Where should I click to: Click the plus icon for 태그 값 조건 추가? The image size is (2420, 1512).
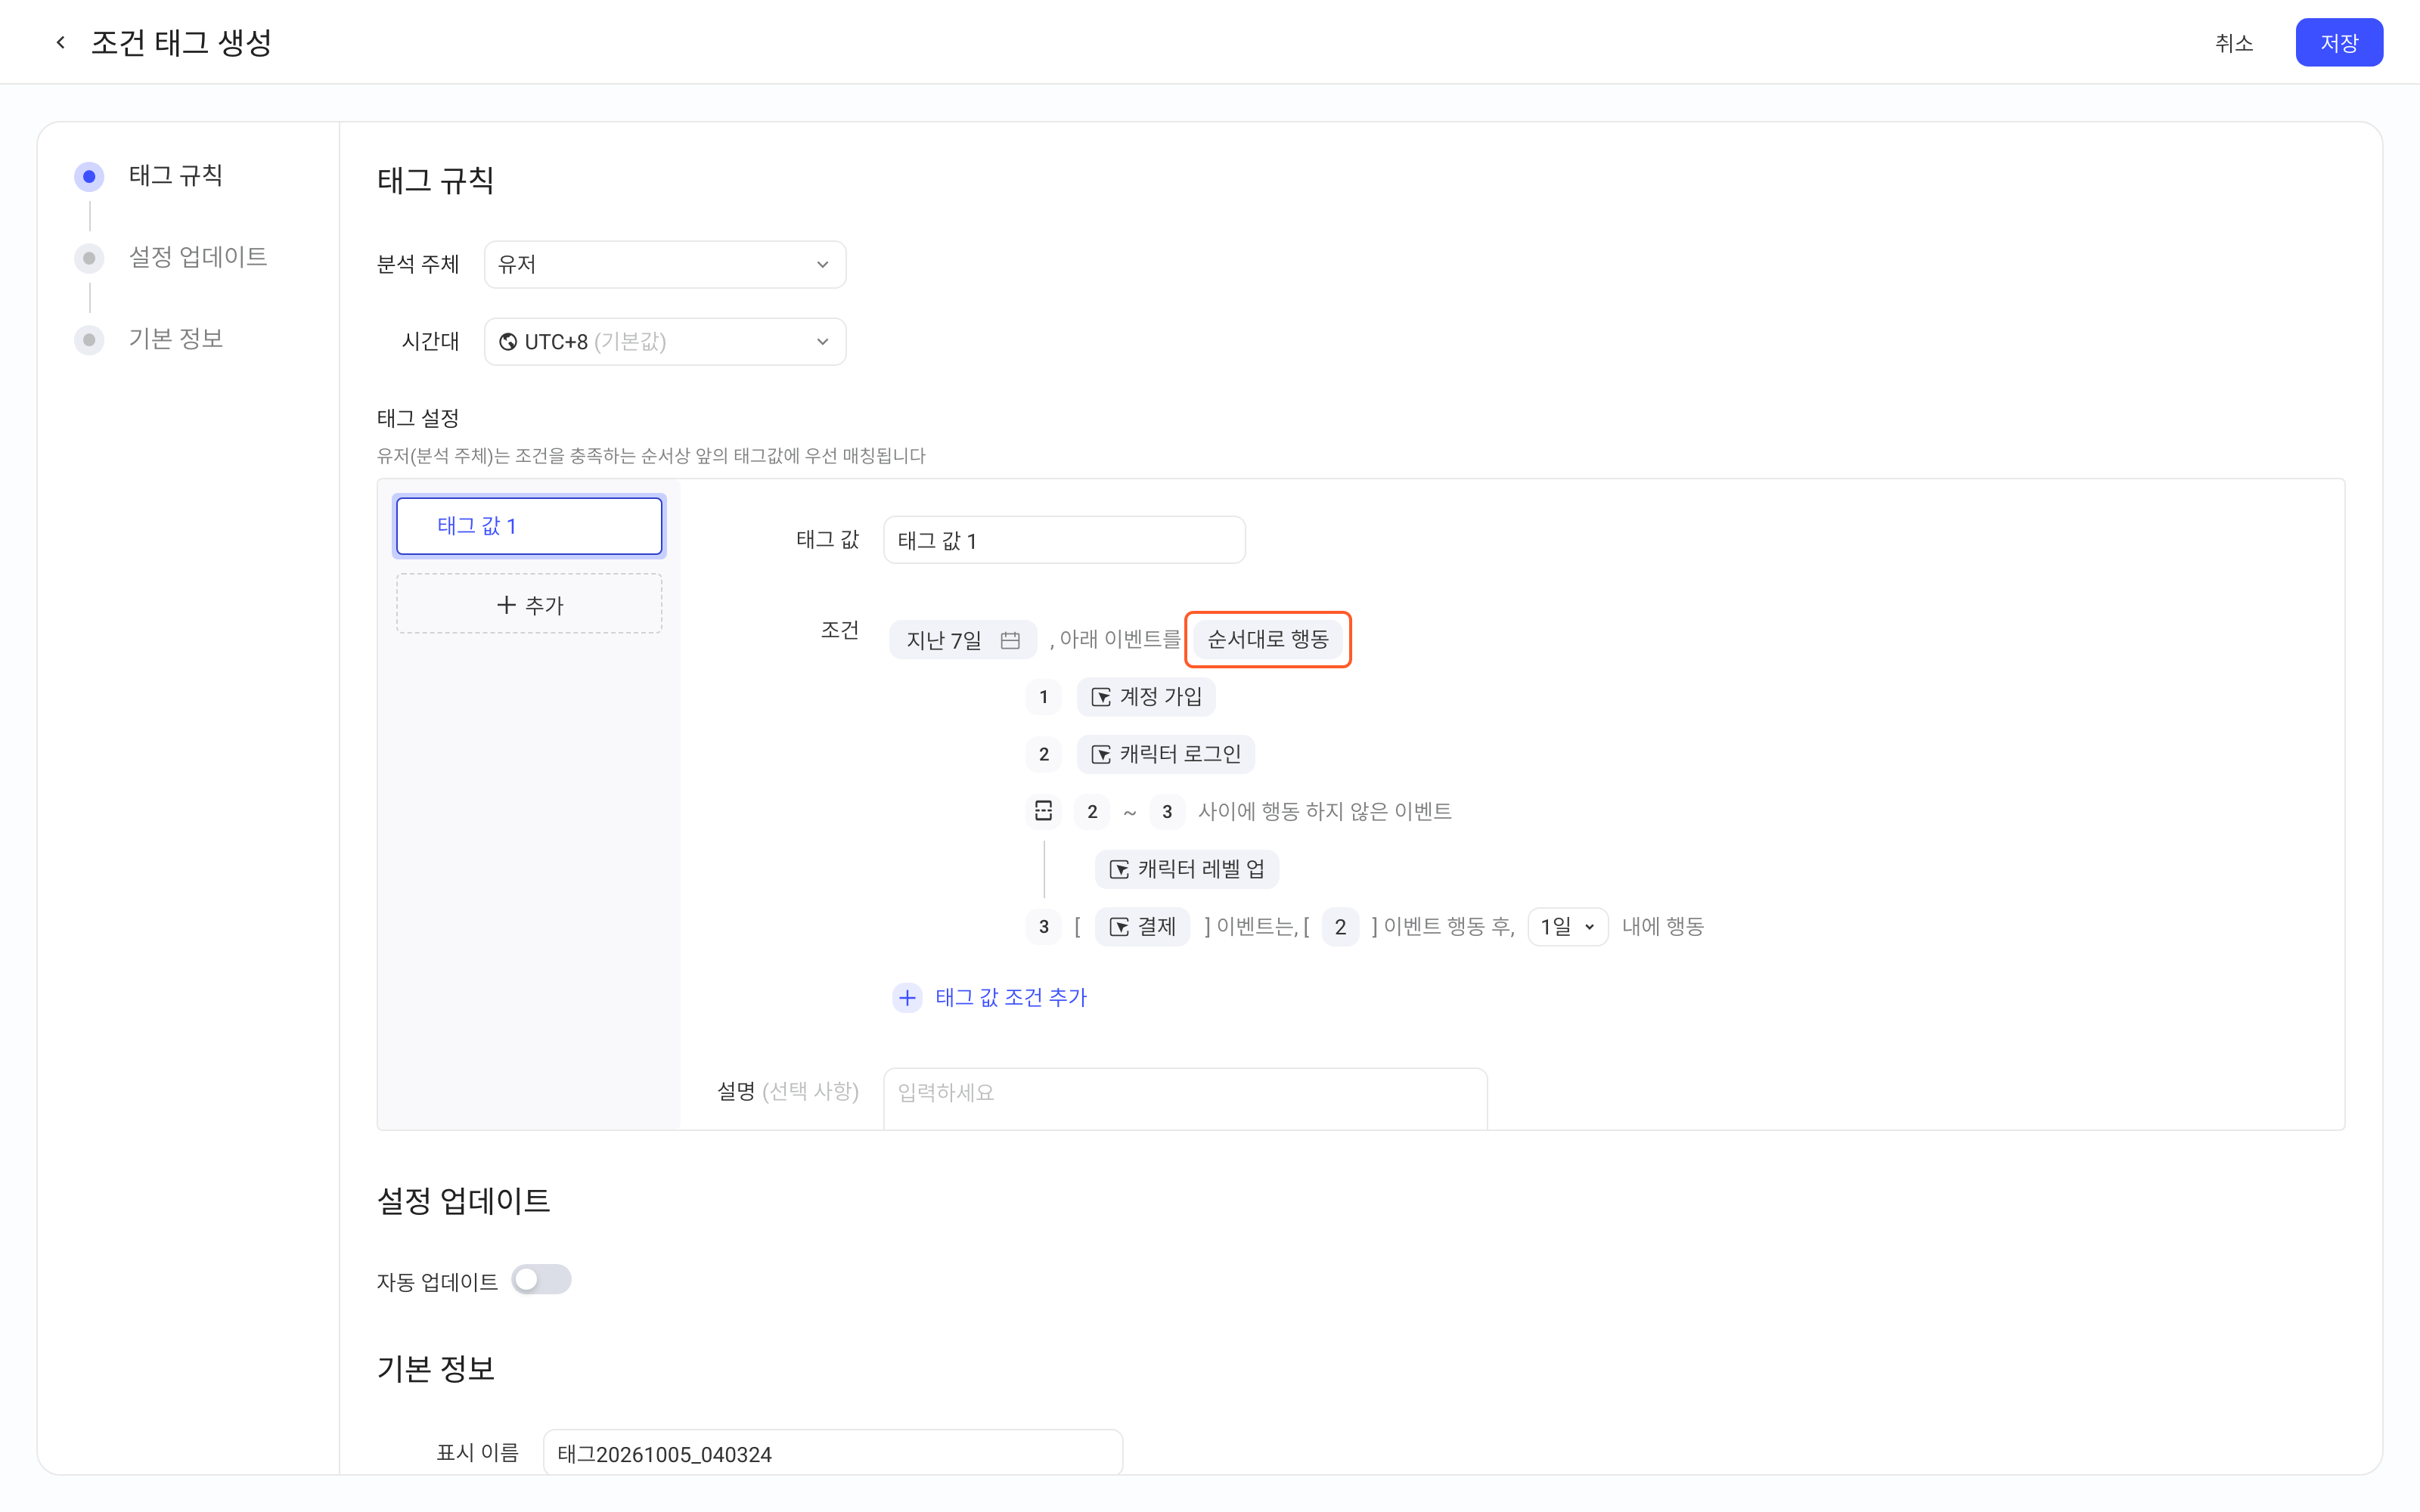907,997
